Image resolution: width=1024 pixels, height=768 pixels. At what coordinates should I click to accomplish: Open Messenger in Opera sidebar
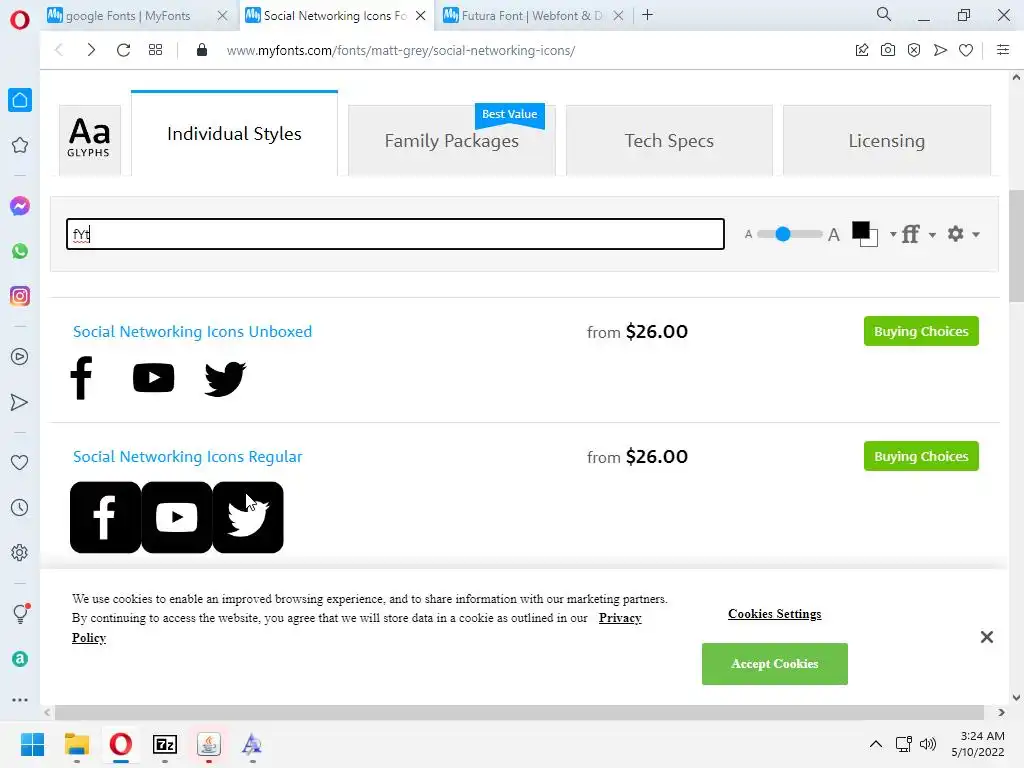tap(20, 206)
